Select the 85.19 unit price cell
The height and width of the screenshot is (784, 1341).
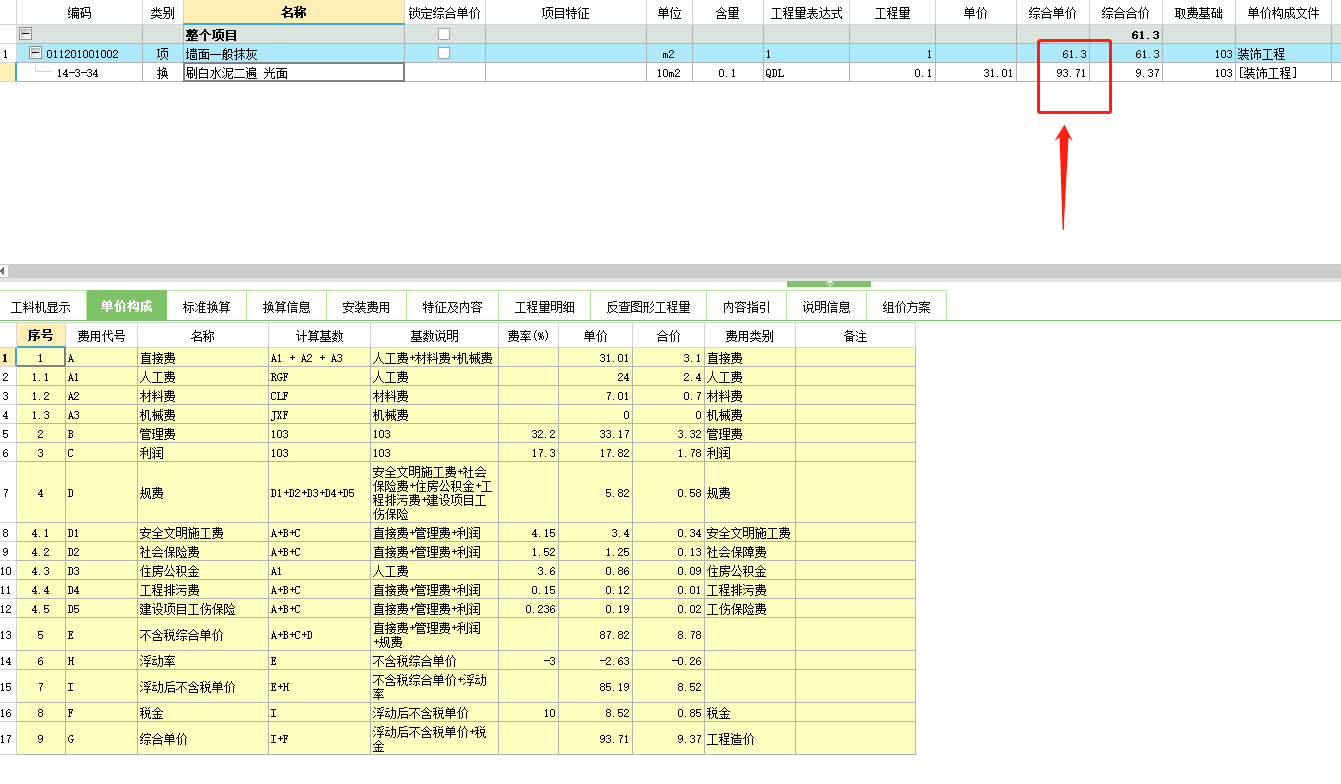(595, 687)
